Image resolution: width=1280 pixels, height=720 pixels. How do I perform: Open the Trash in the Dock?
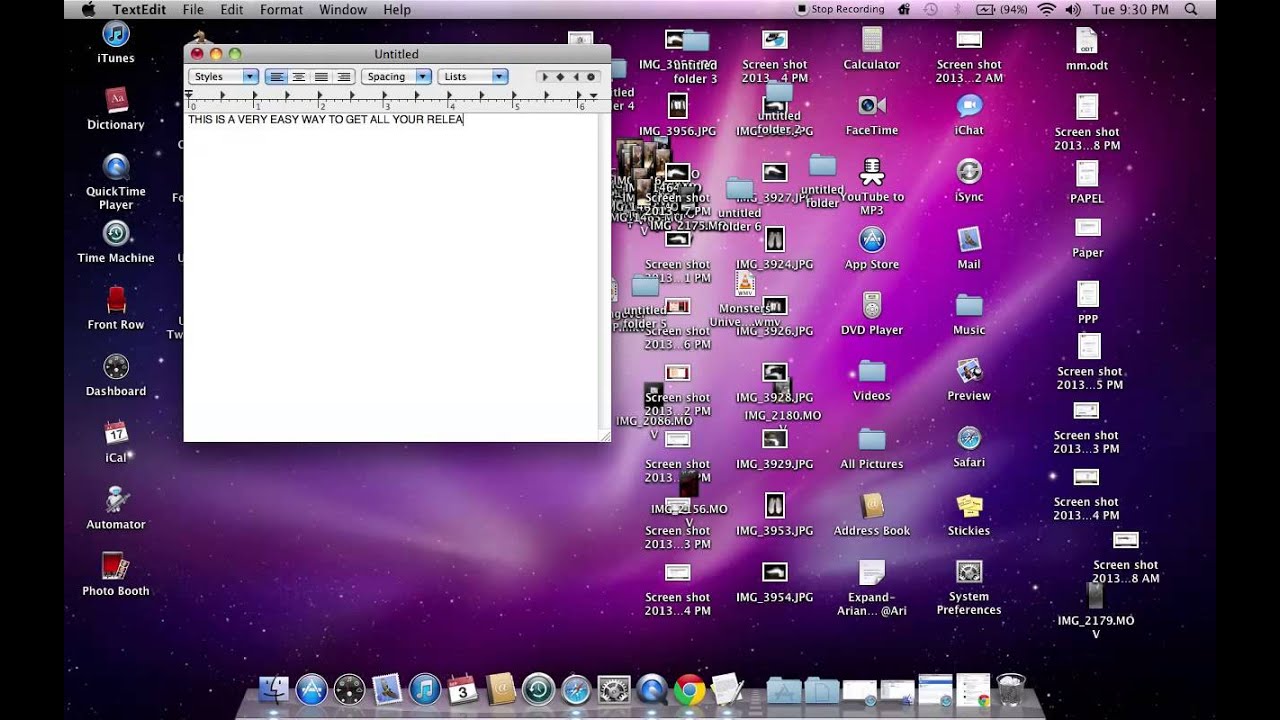pos(1011,689)
